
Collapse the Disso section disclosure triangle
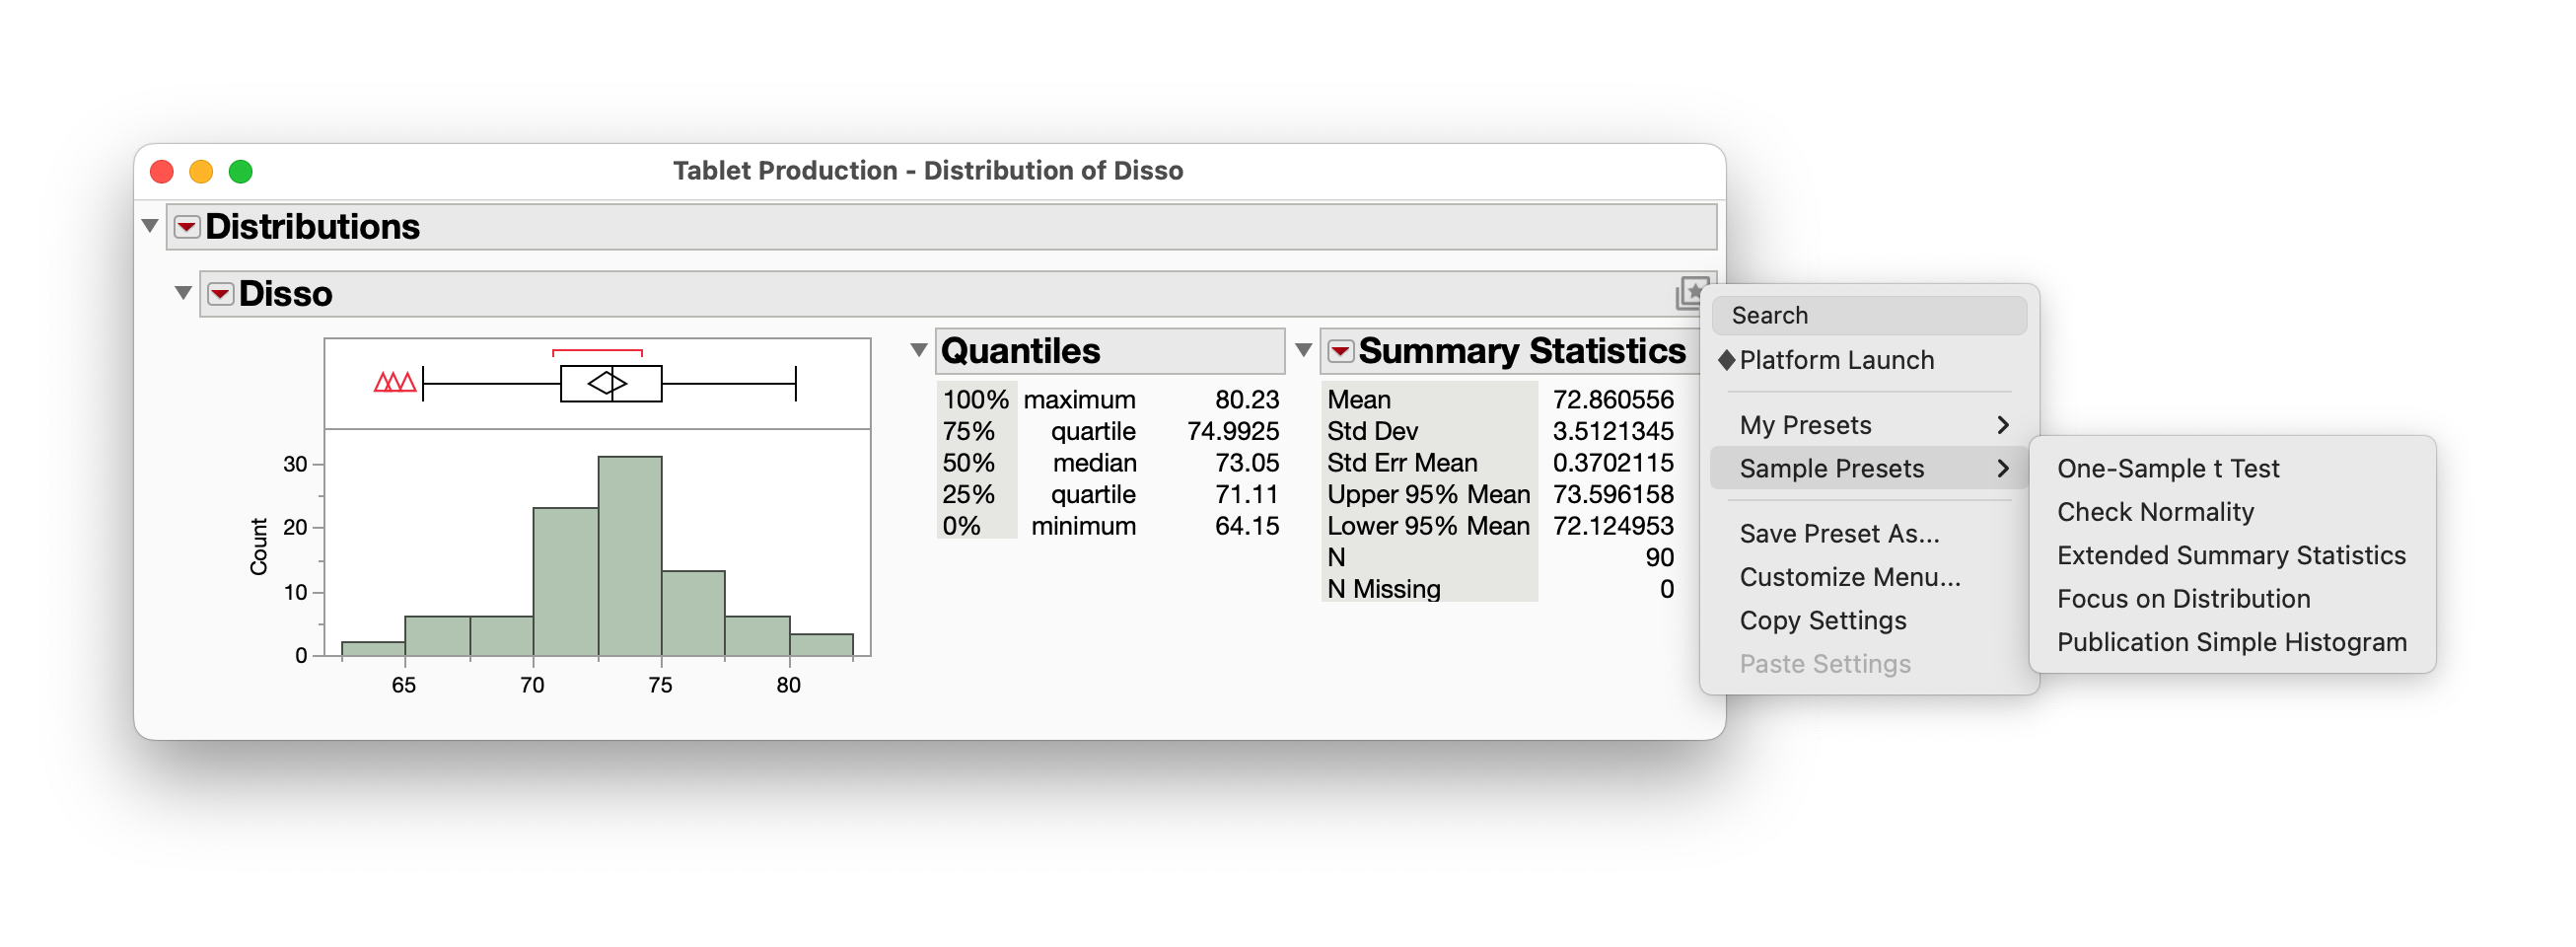[x=183, y=293]
